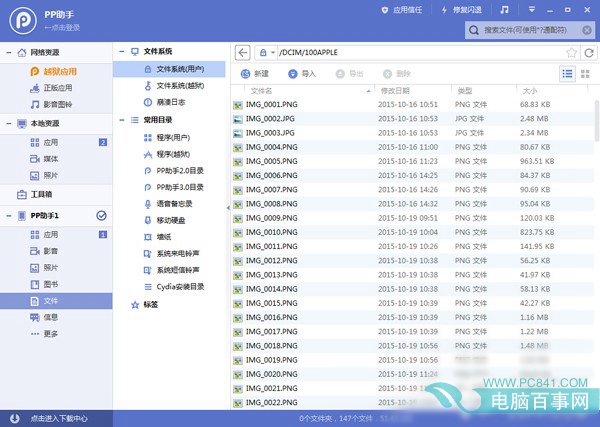Open device 影音 item

click(56, 251)
